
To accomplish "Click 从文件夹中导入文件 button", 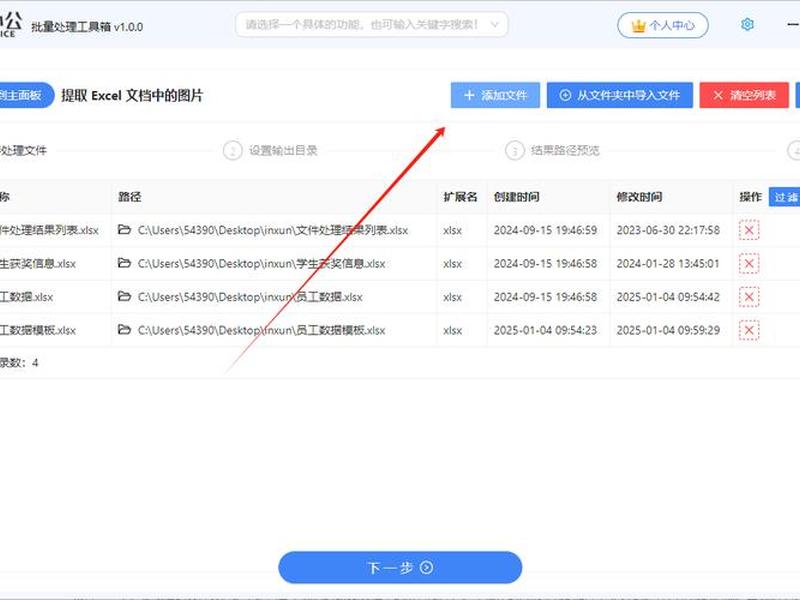I will [619, 95].
